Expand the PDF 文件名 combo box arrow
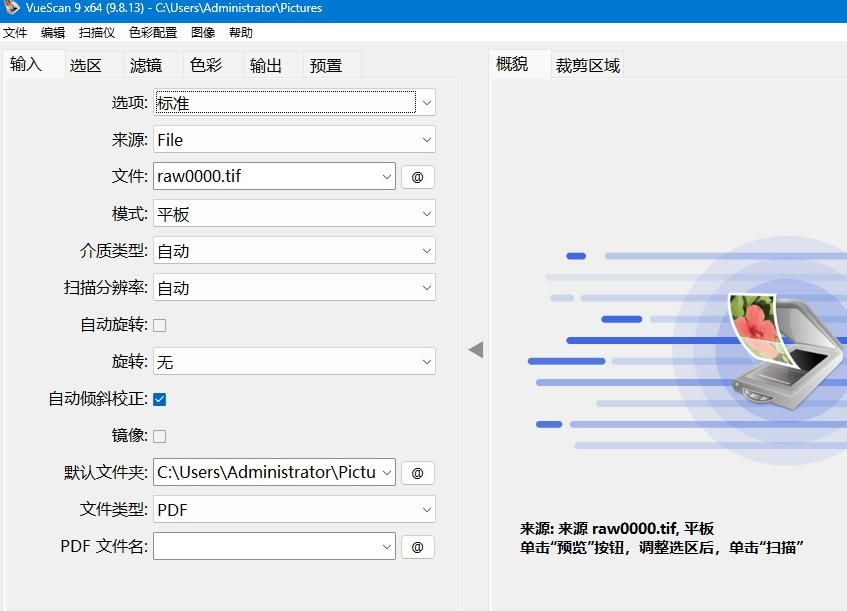847x611 pixels. [x=387, y=546]
